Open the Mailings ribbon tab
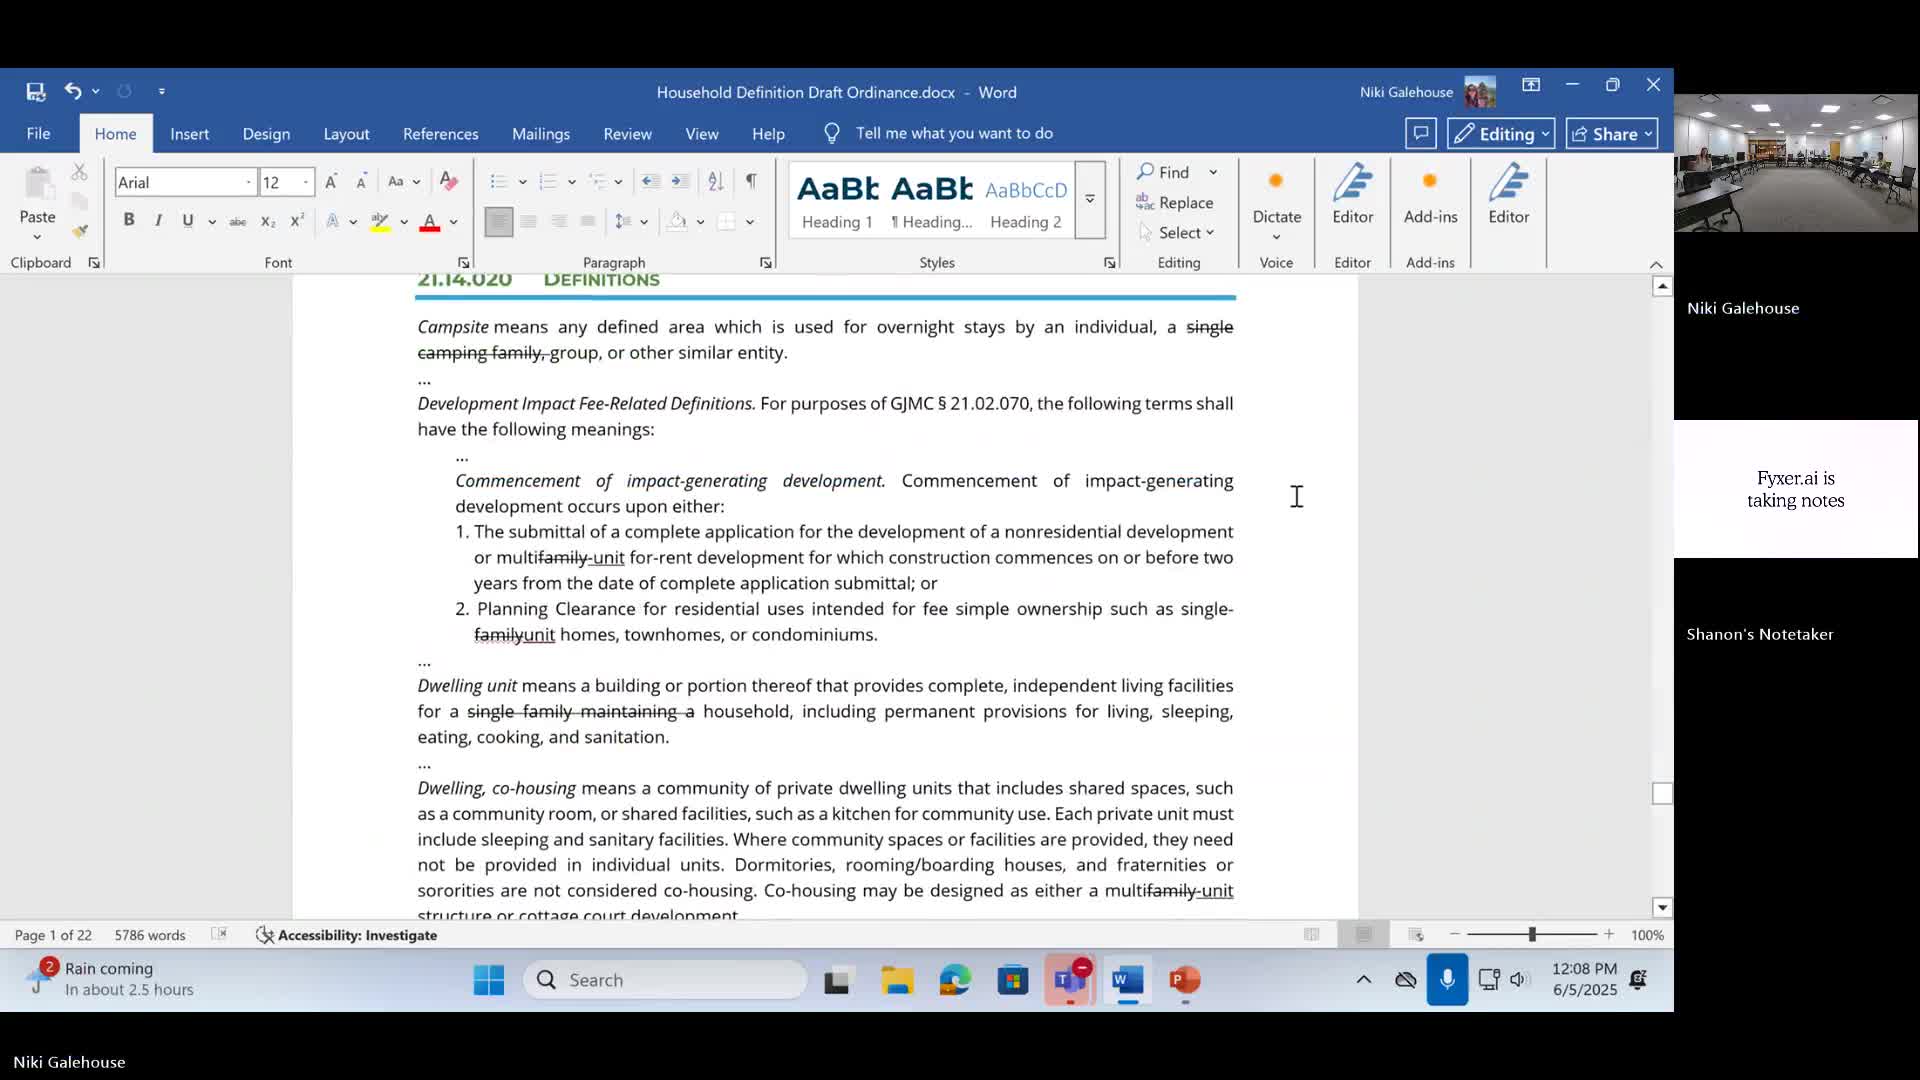Screen dimensions: 1920x1080 pos(541,133)
